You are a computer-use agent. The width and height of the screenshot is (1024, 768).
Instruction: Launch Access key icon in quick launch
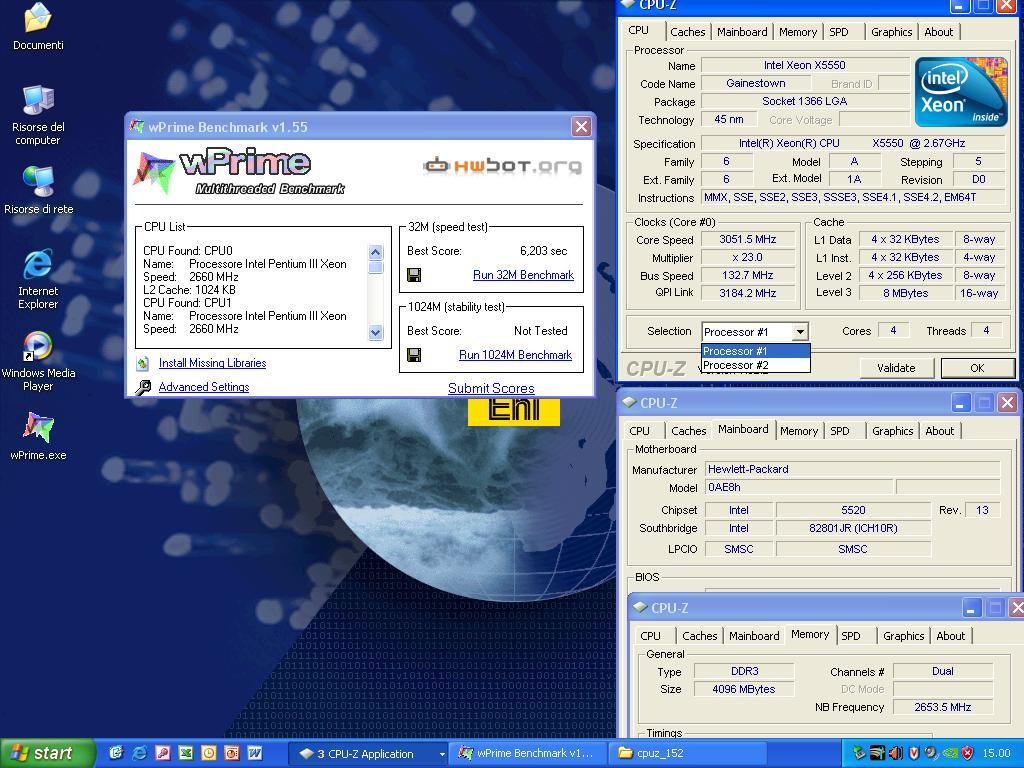163,753
